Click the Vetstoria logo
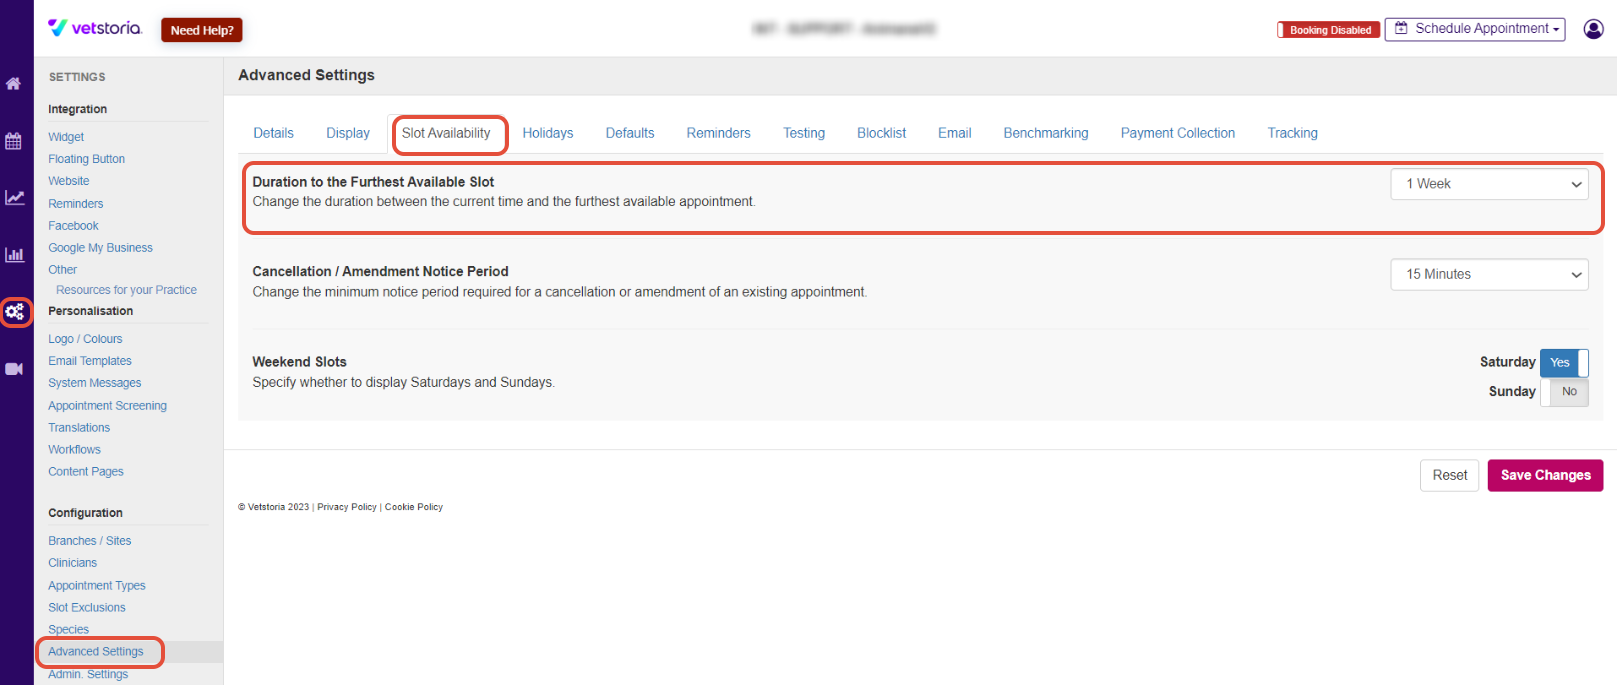This screenshot has height=685, width=1617. pos(95,28)
